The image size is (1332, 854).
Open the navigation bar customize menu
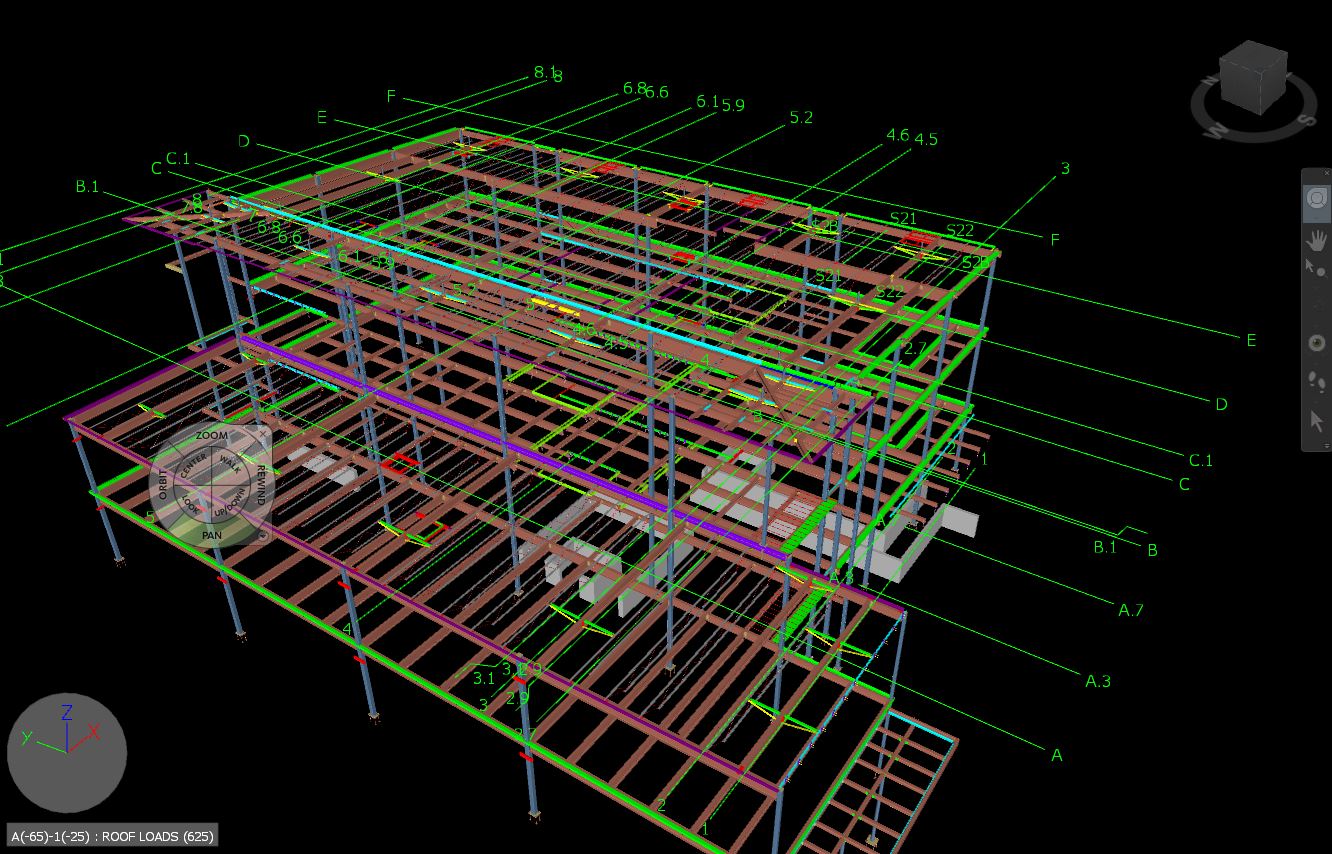tap(1326, 445)
